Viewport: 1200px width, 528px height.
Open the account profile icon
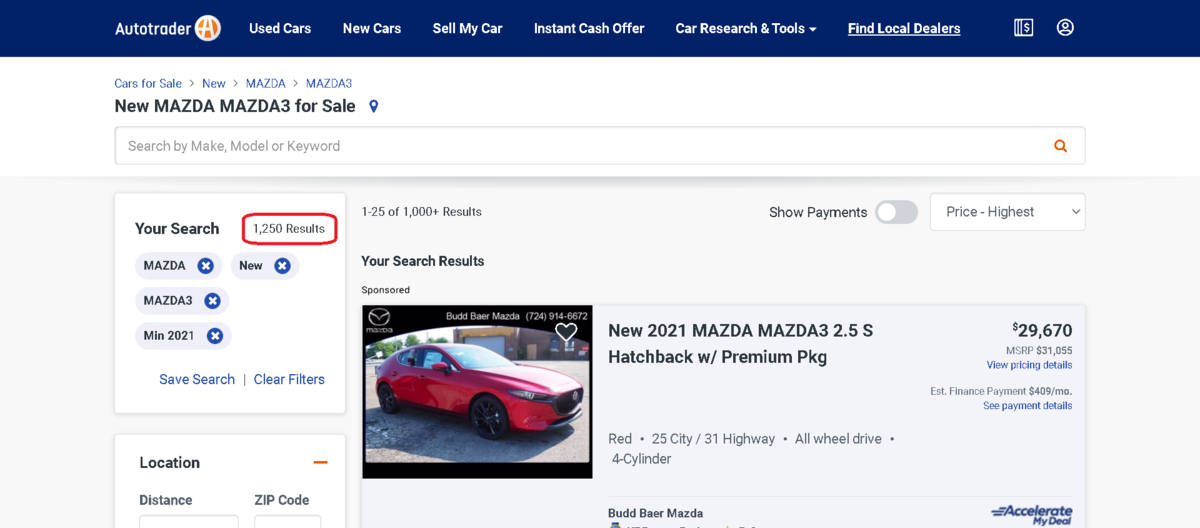1065,28
